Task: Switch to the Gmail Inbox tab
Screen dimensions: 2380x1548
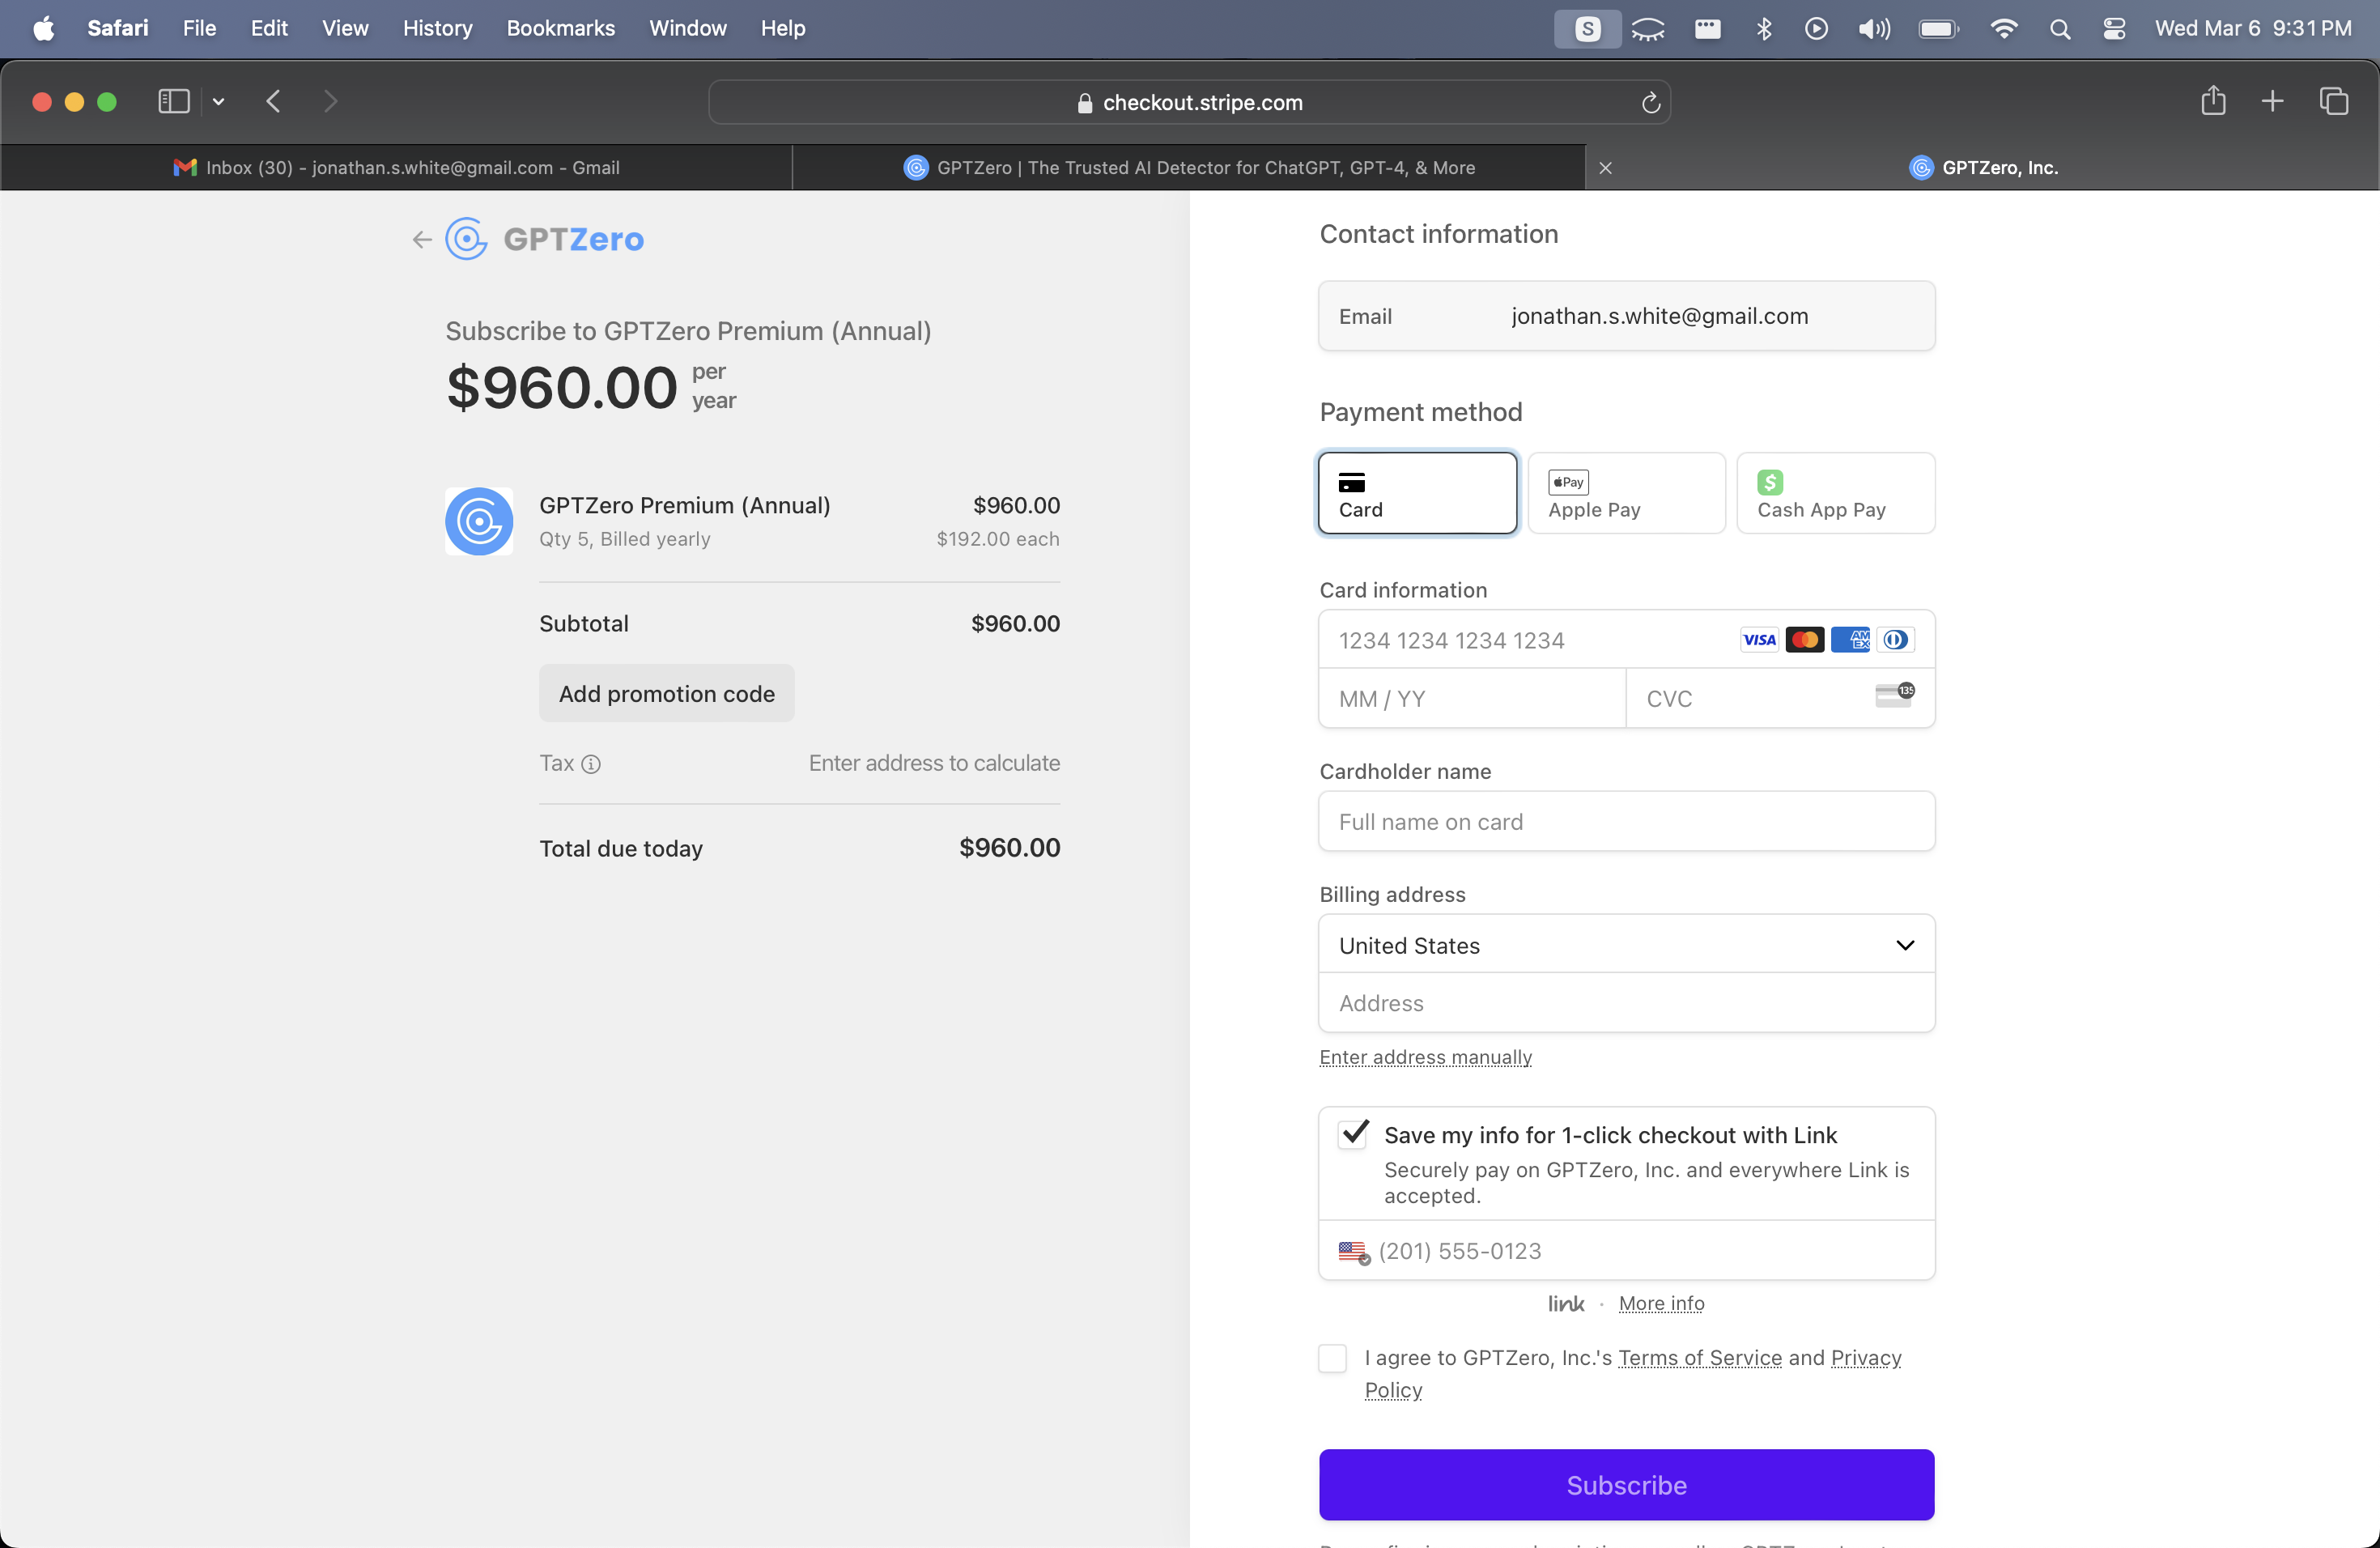Action: click(x=397, y=168)
